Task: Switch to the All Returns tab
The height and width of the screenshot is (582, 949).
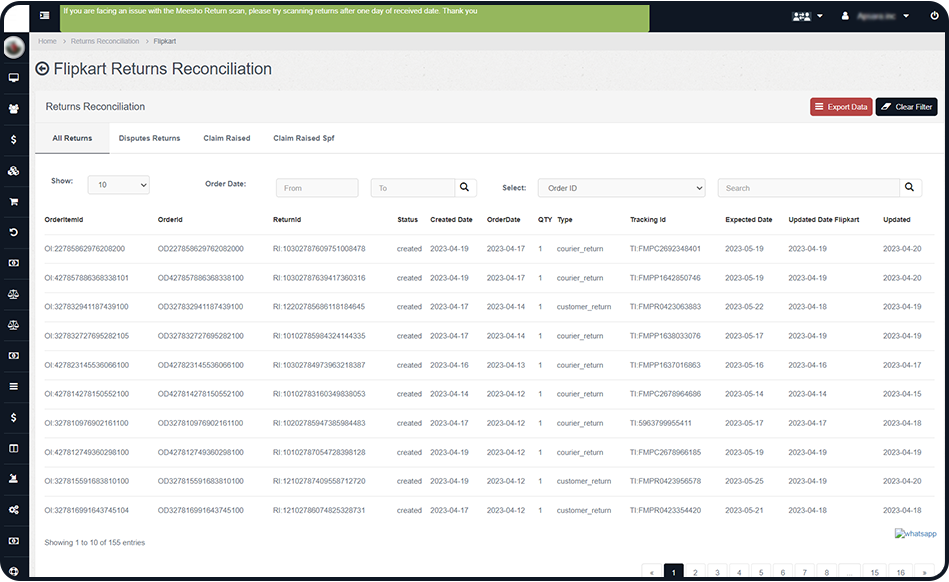Action: [72, 139]
